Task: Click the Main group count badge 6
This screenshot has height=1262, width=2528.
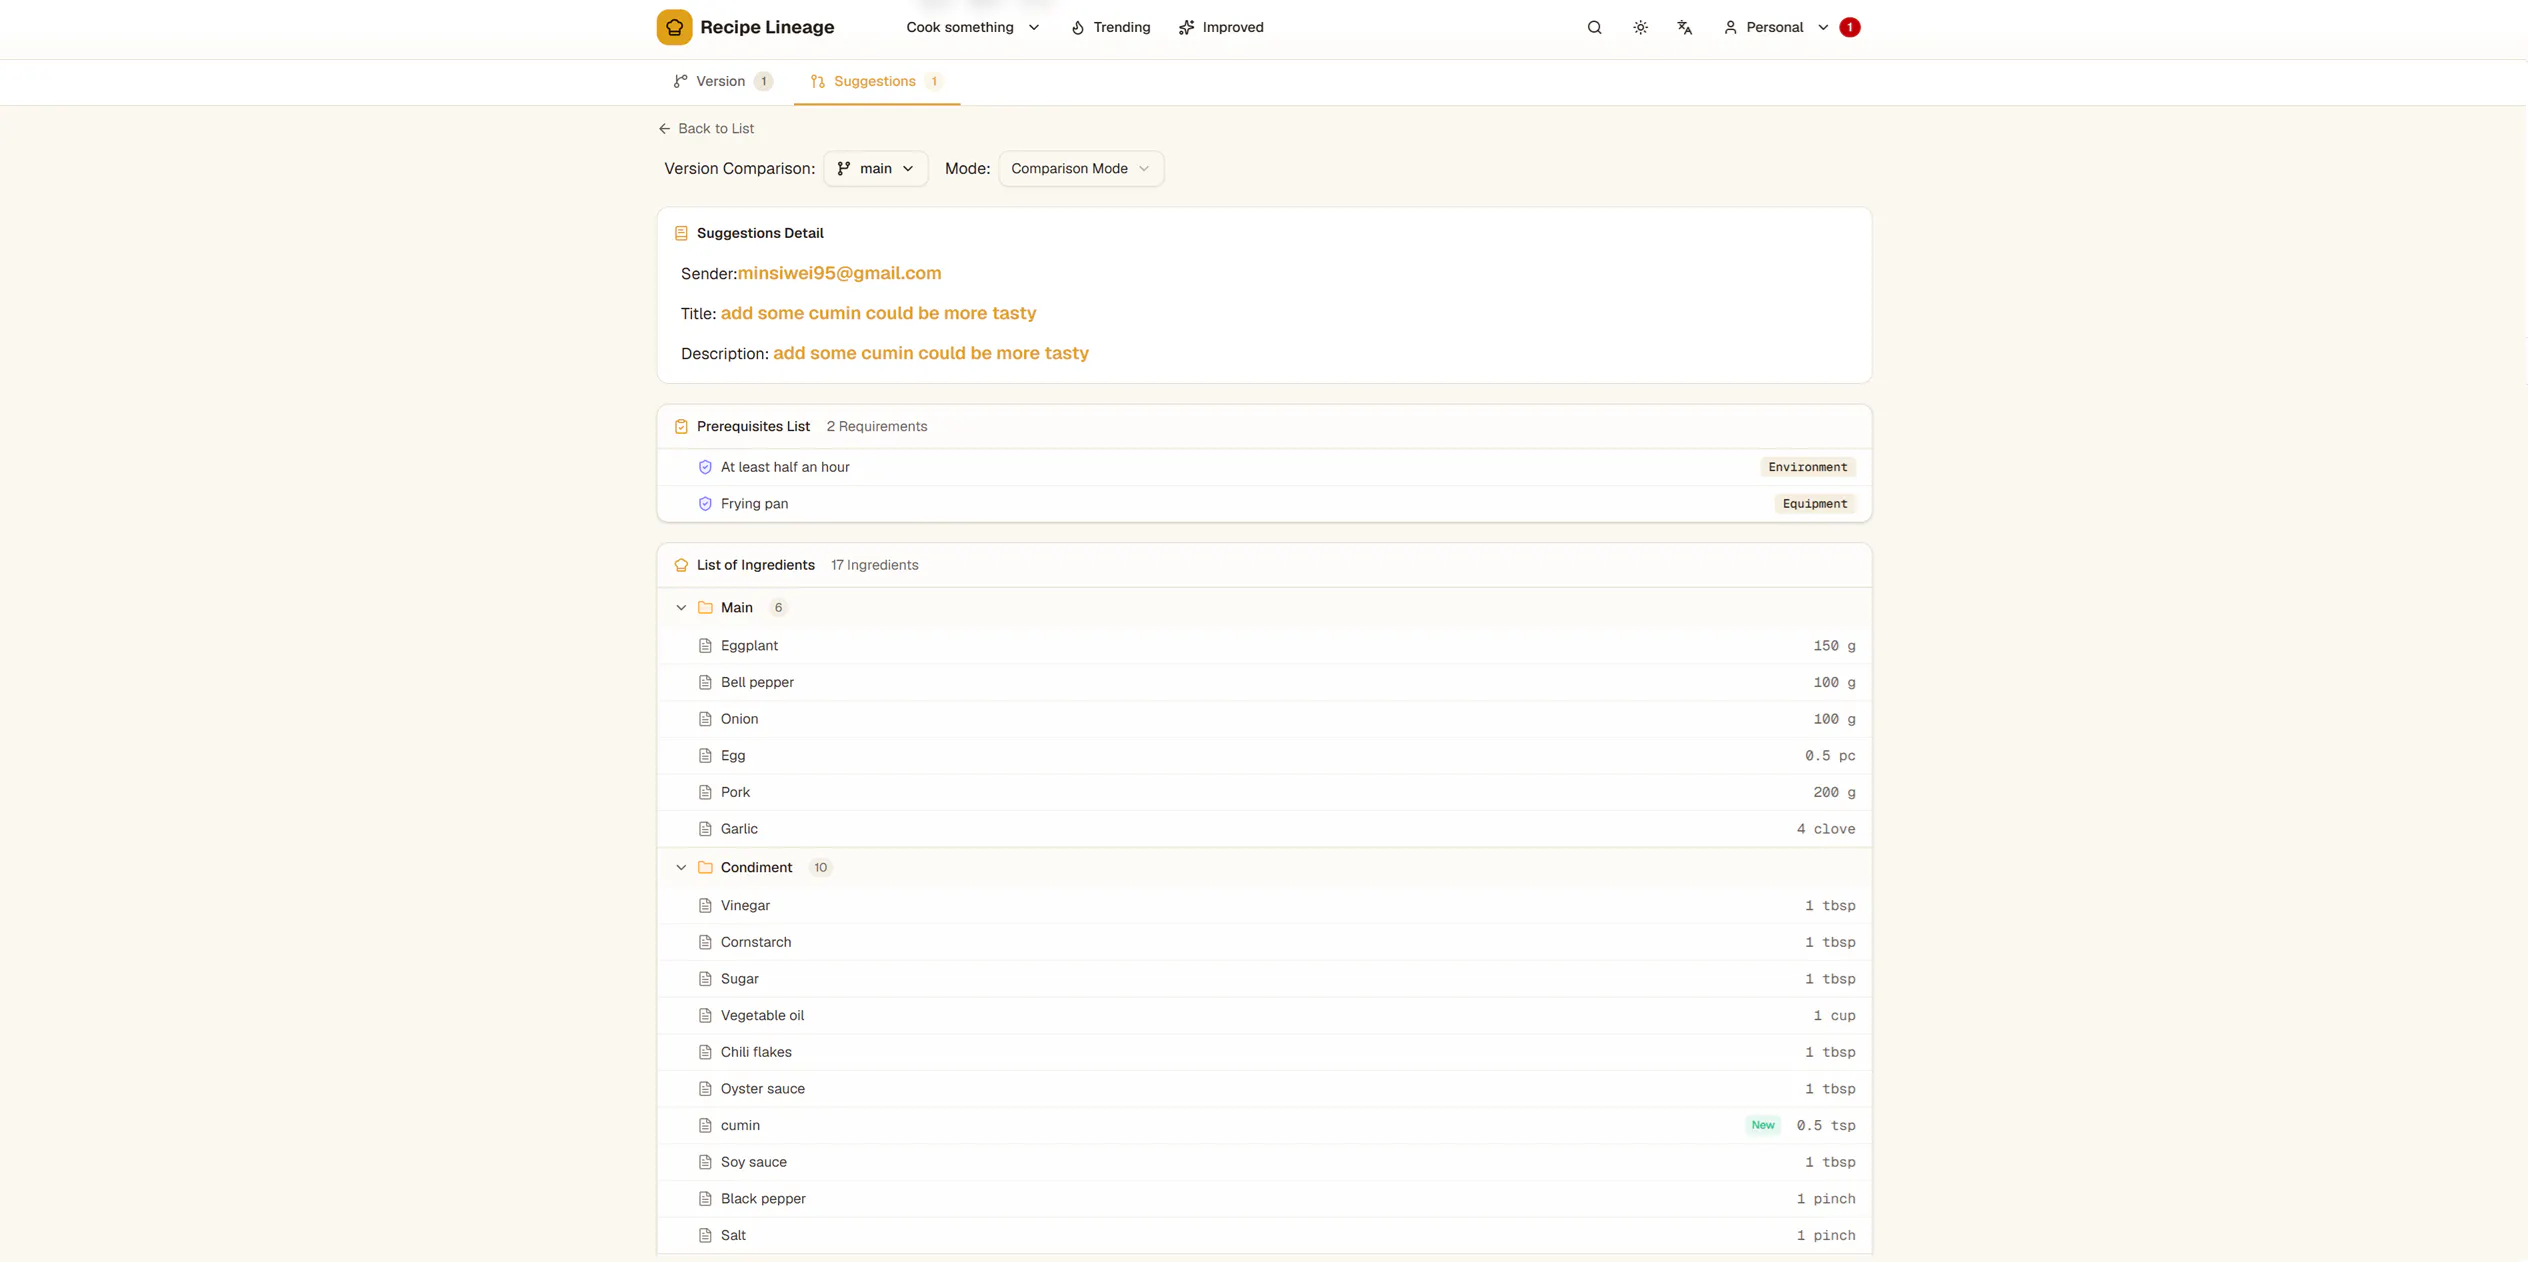Action: click(778, 608)
